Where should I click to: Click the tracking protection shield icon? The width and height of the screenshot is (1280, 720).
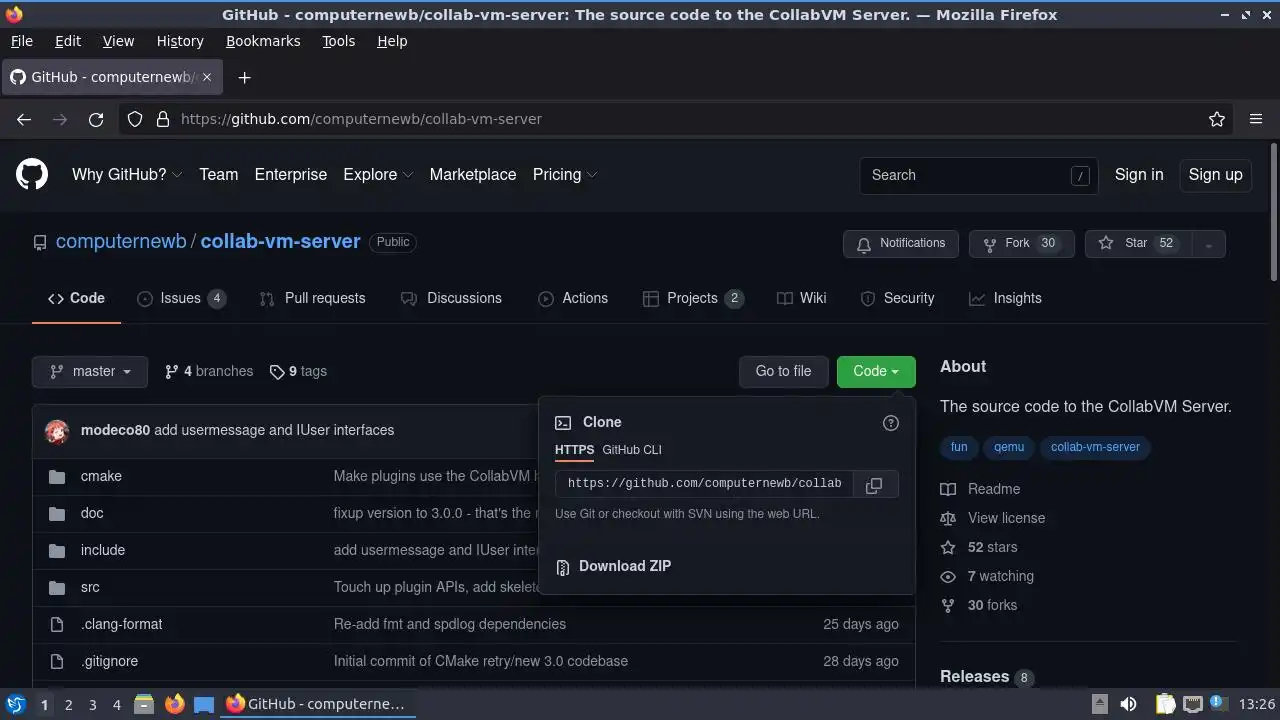coord(135,119)
